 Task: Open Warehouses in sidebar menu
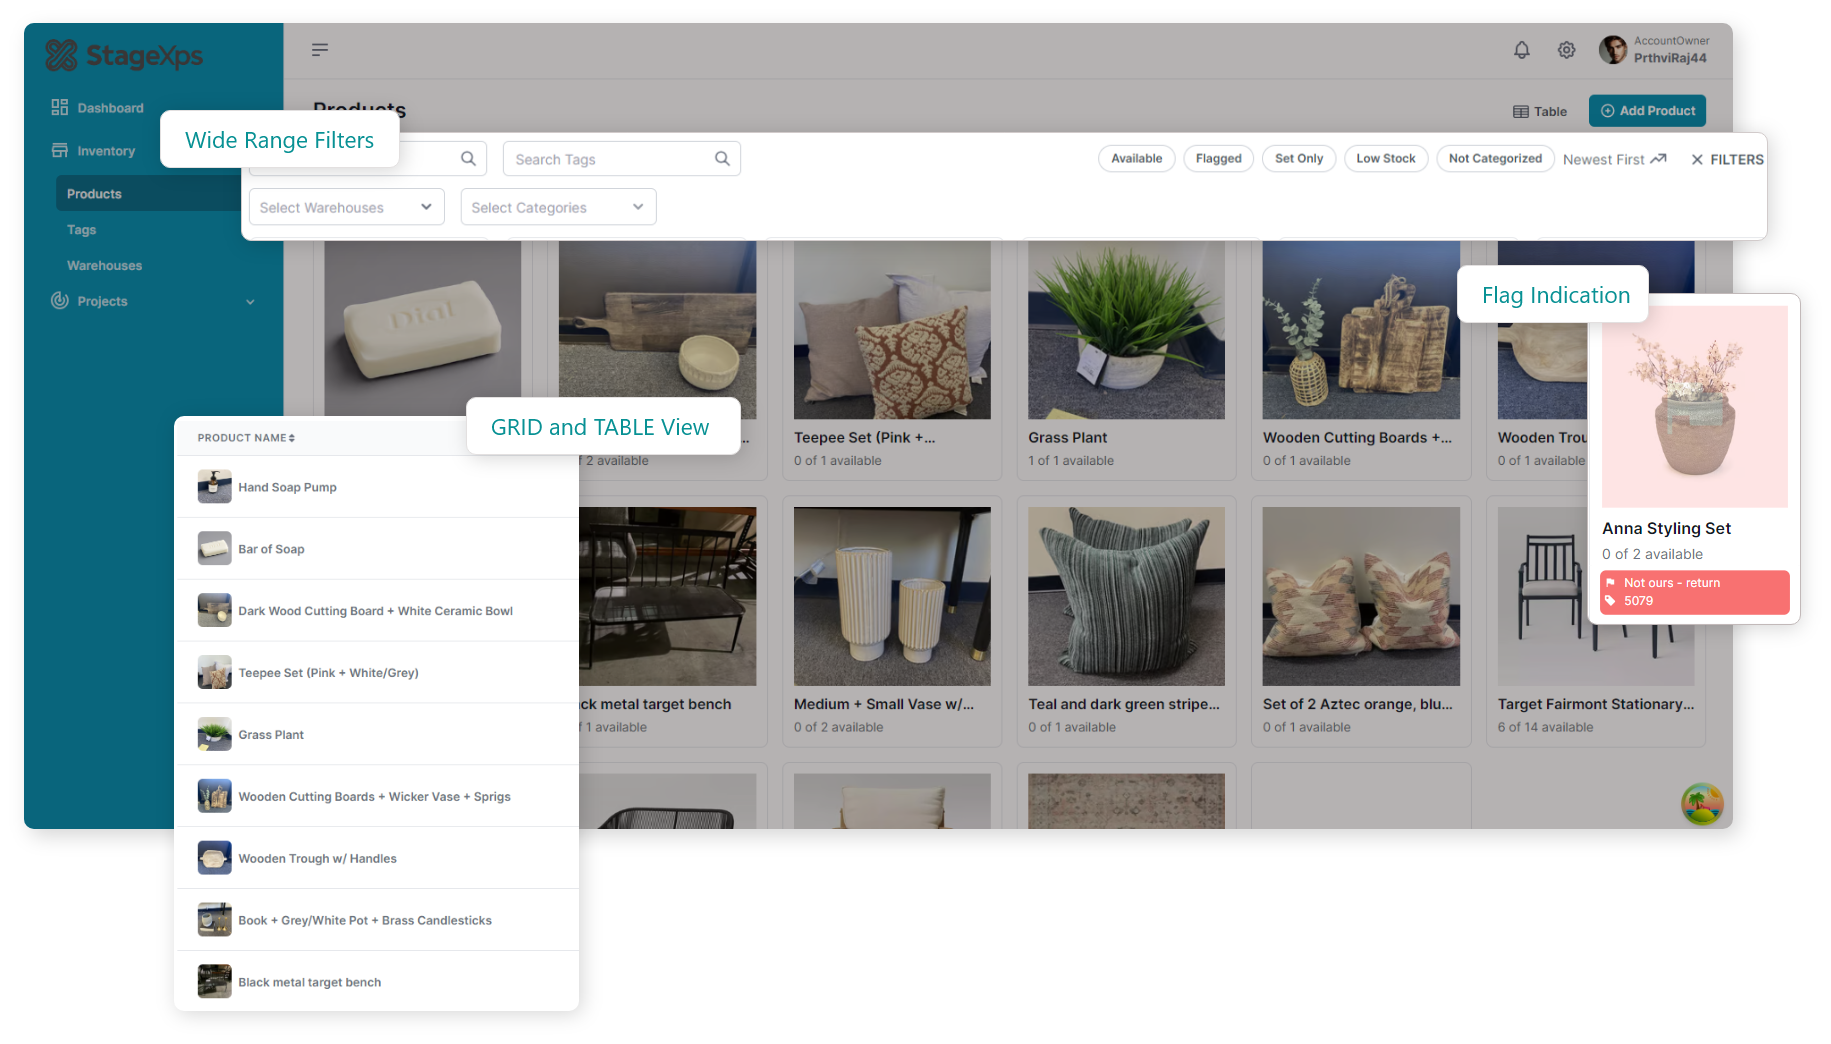pos(104,265)
